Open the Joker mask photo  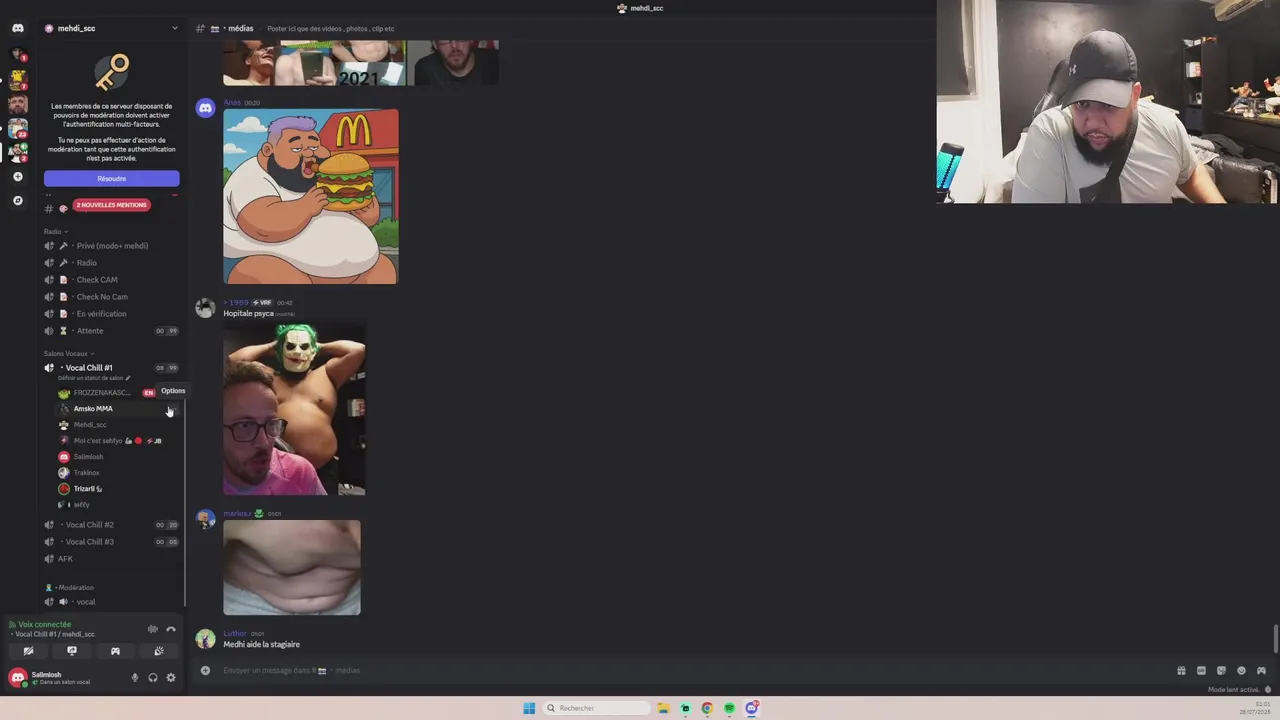294,408
